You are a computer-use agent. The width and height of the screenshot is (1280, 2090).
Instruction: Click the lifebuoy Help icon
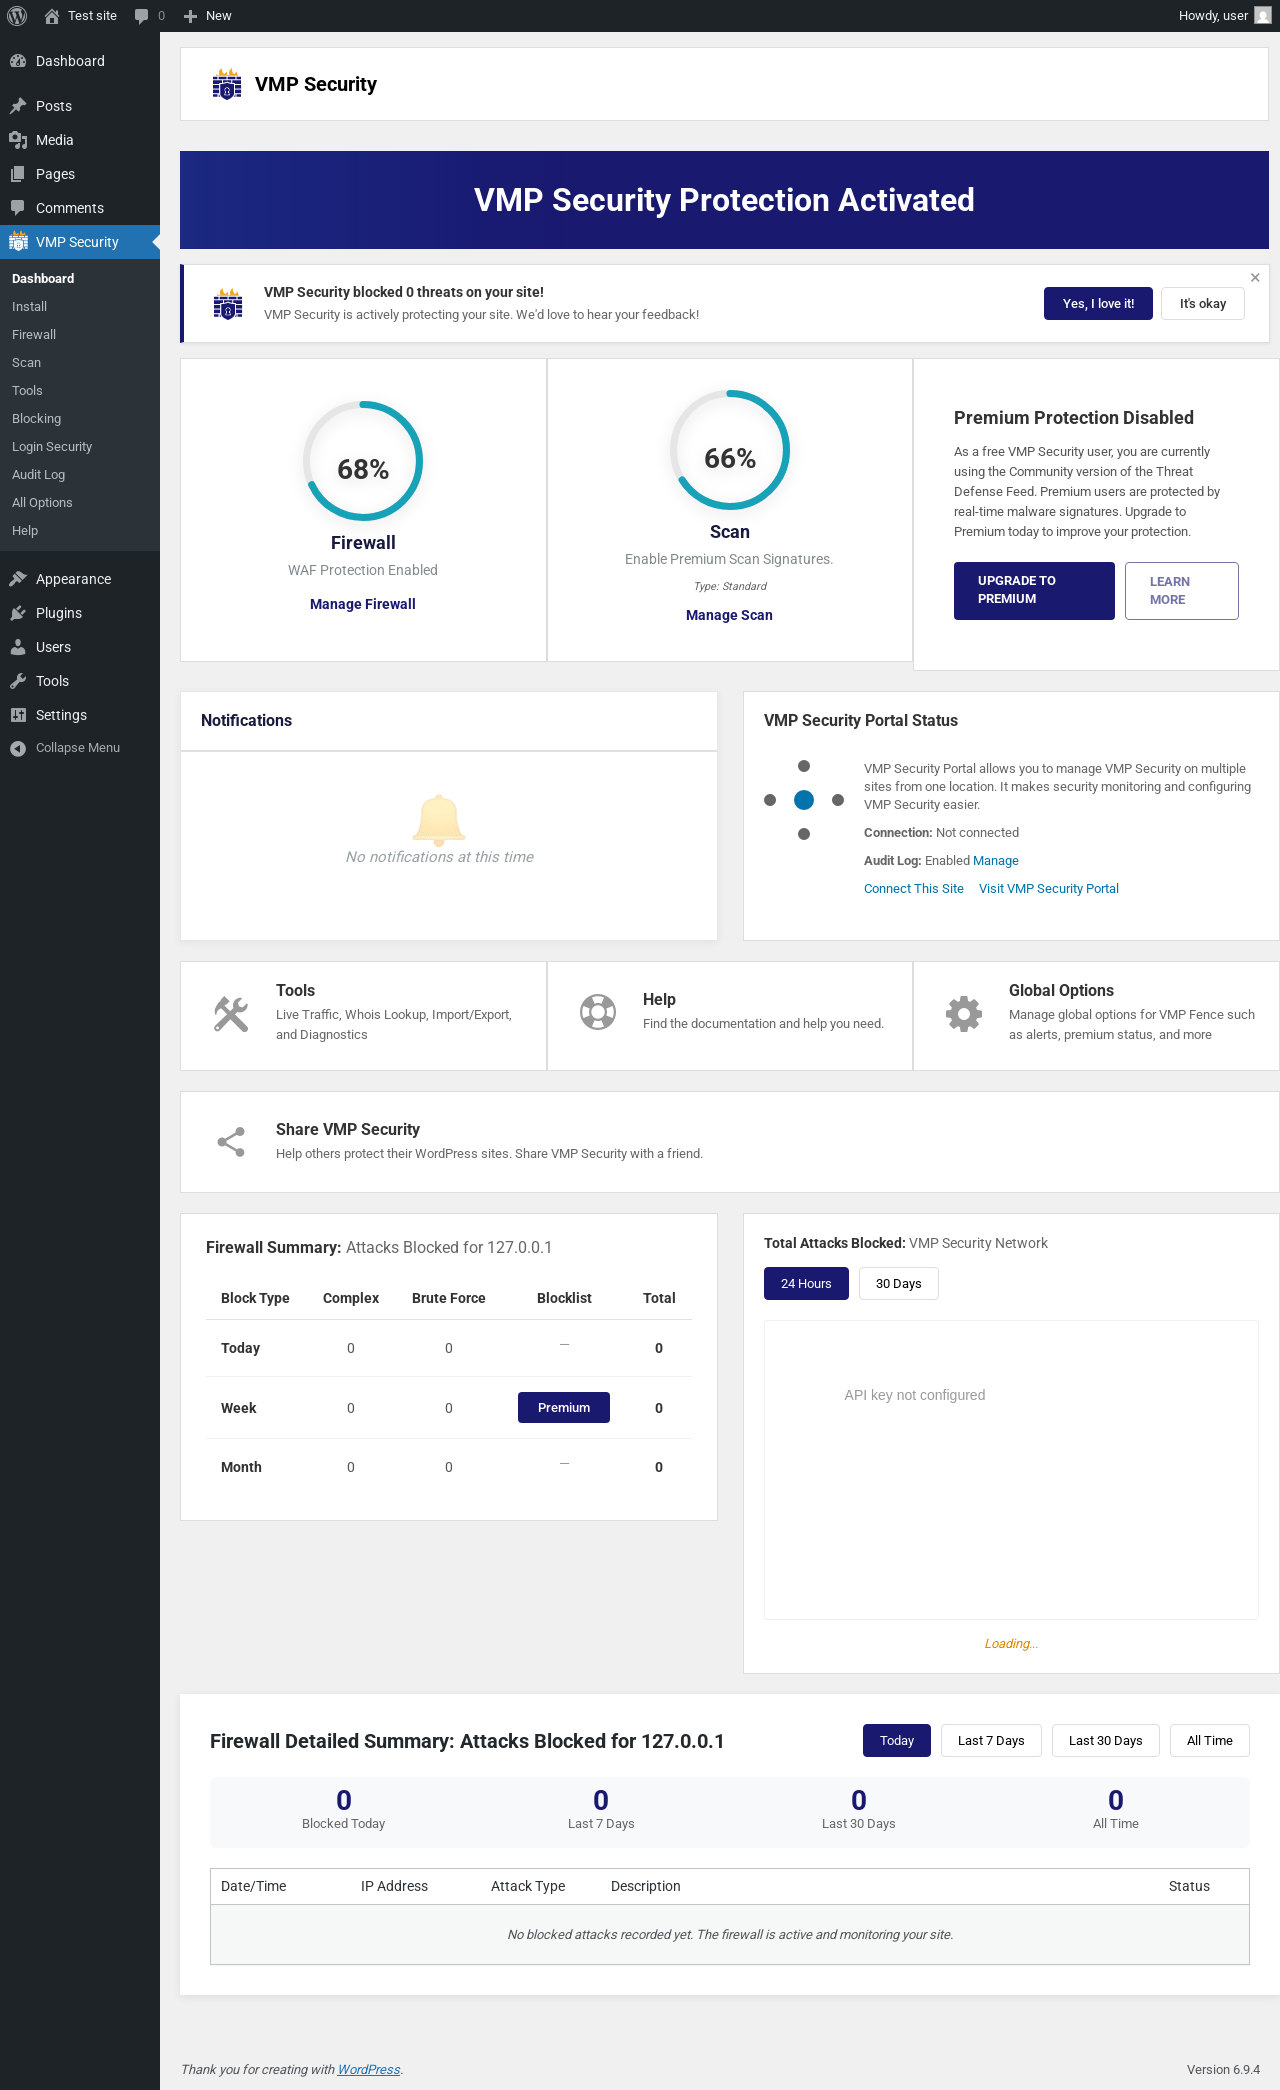tap(598, 1012)
